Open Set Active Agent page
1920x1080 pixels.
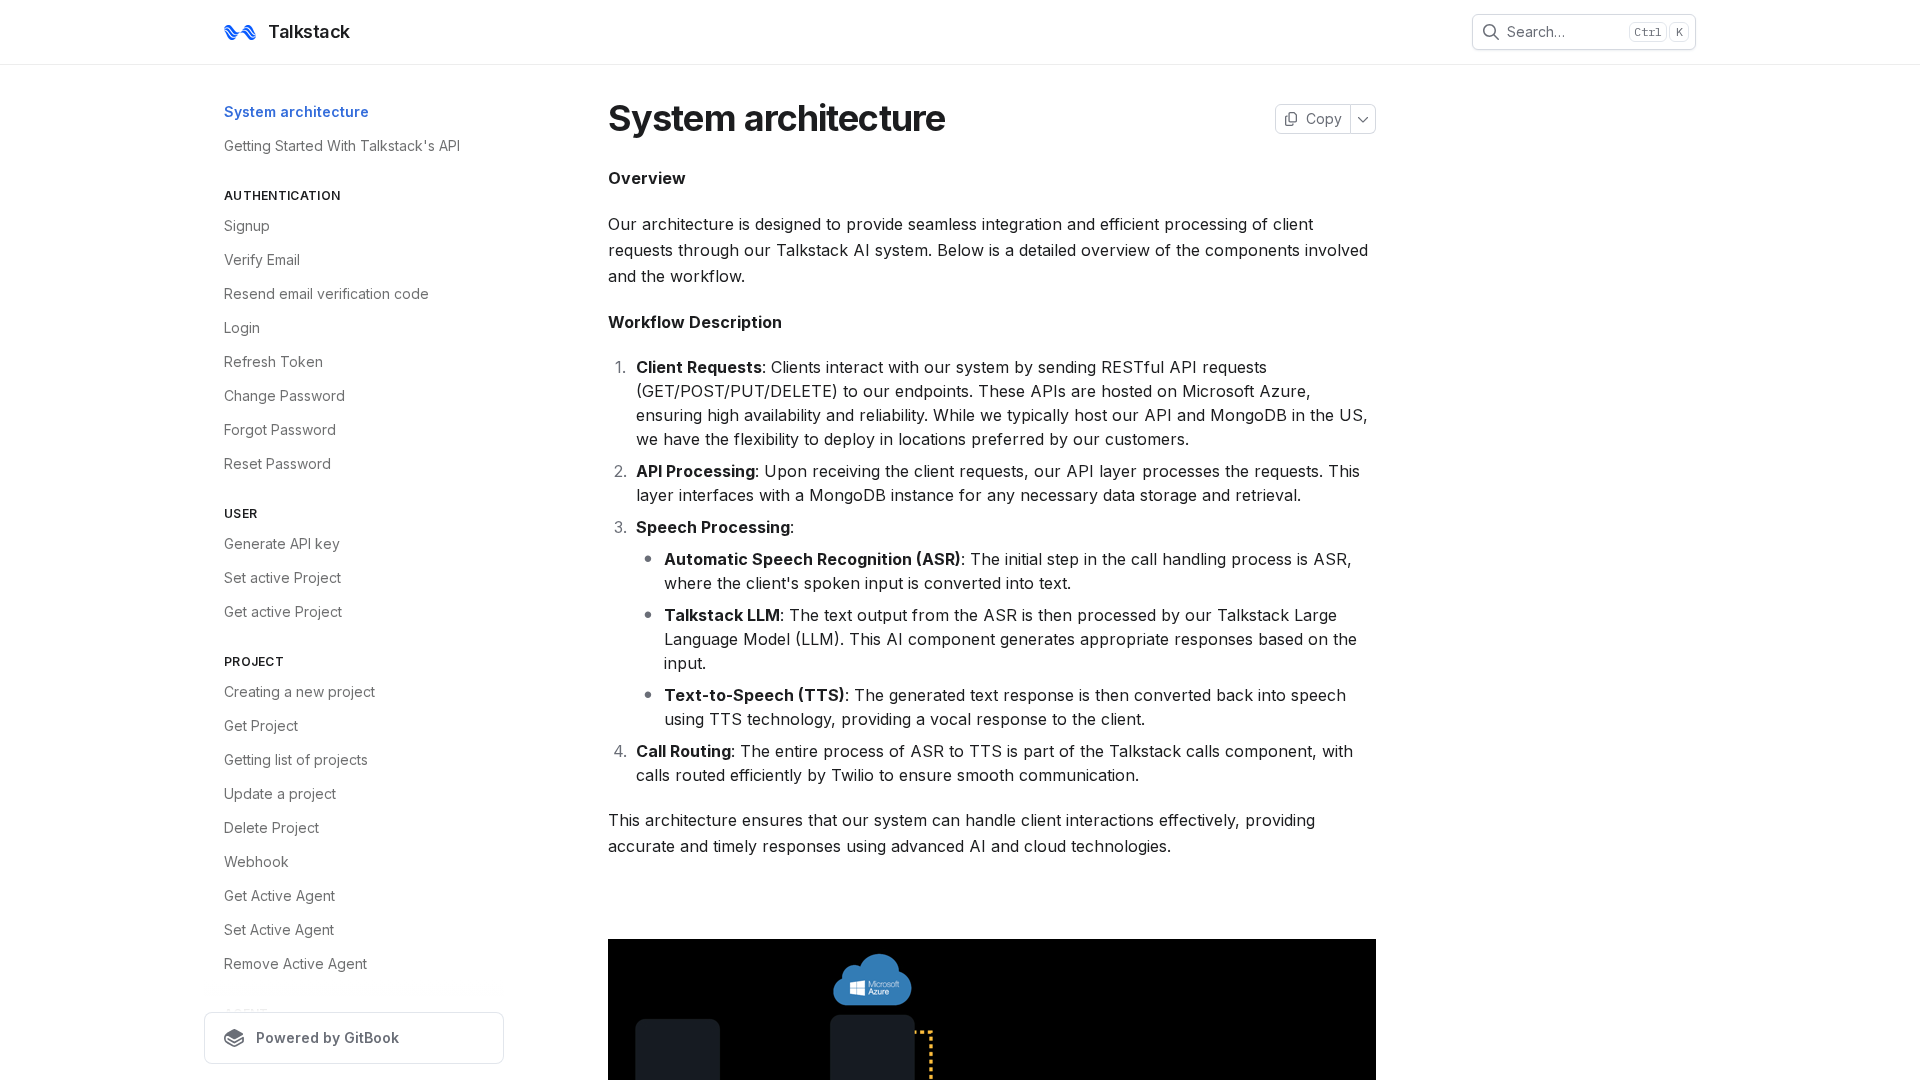click(x=279, y=930)
